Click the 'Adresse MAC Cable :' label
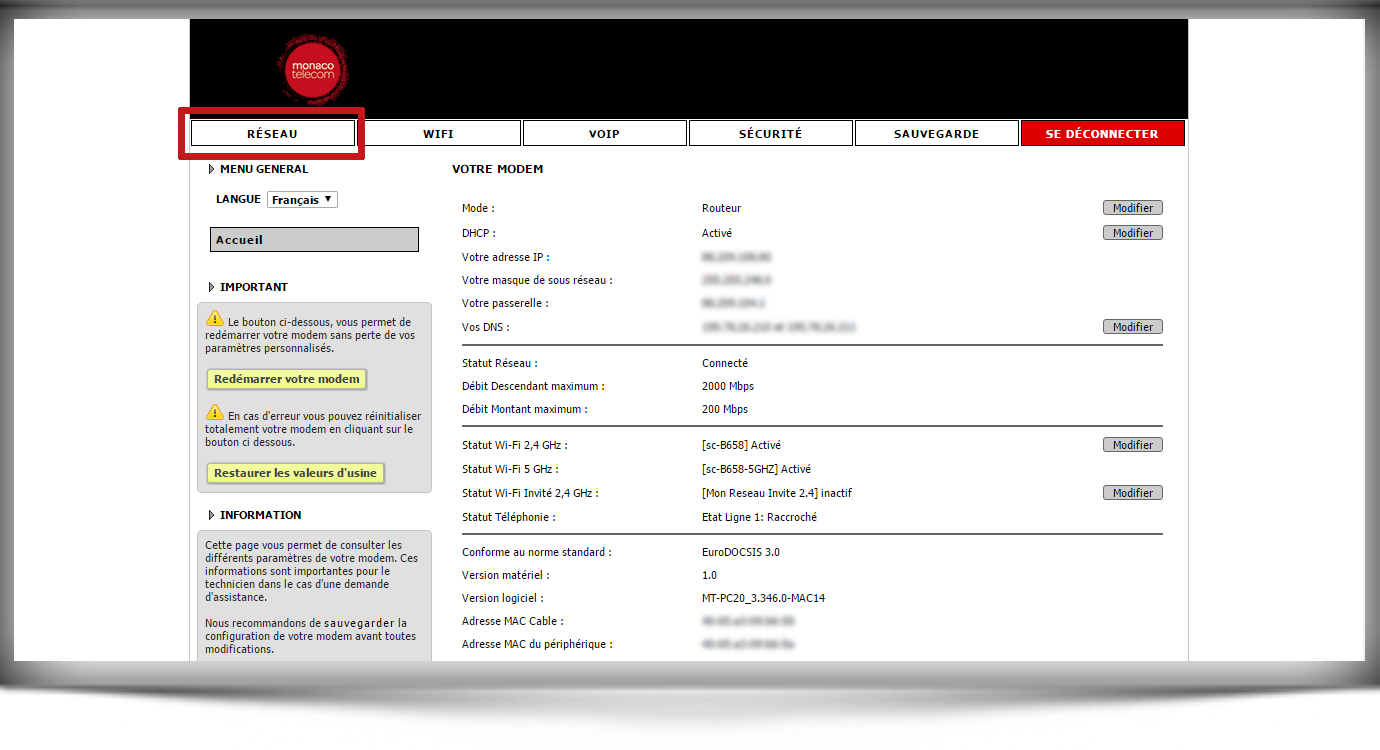The image size is (1380, 750). (x=512, y=621)
